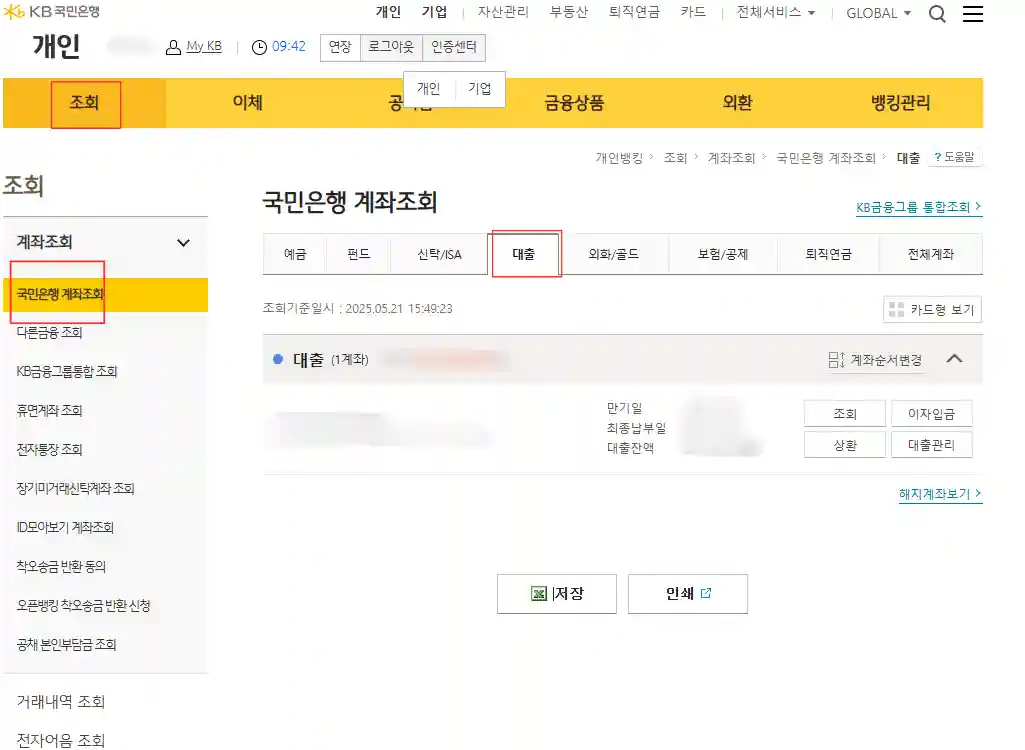The image size is (1025, 750).
Task: Select 국민은행 계좌조회 in the sidebar
Action: [x=106, y=294]
